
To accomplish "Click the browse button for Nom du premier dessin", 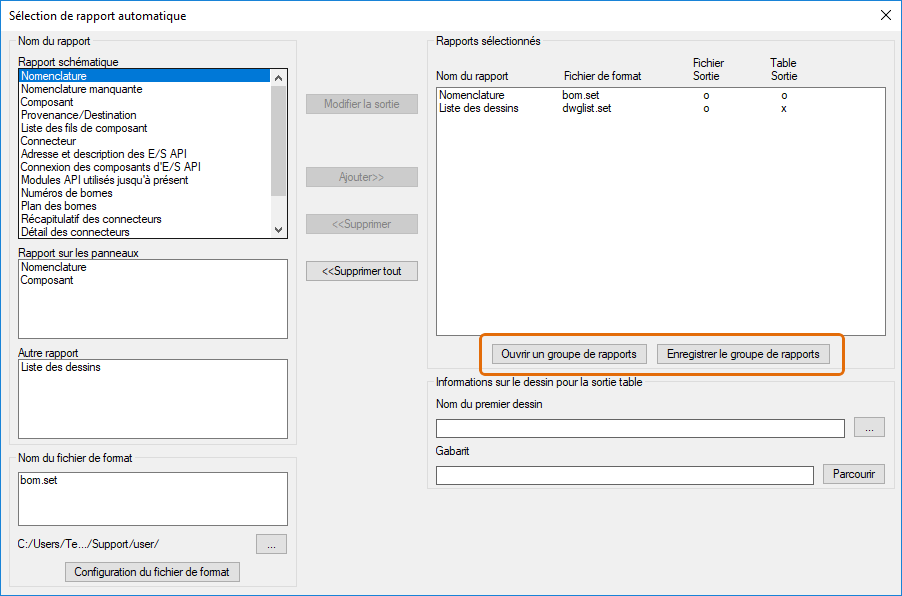I will [869, 428].
